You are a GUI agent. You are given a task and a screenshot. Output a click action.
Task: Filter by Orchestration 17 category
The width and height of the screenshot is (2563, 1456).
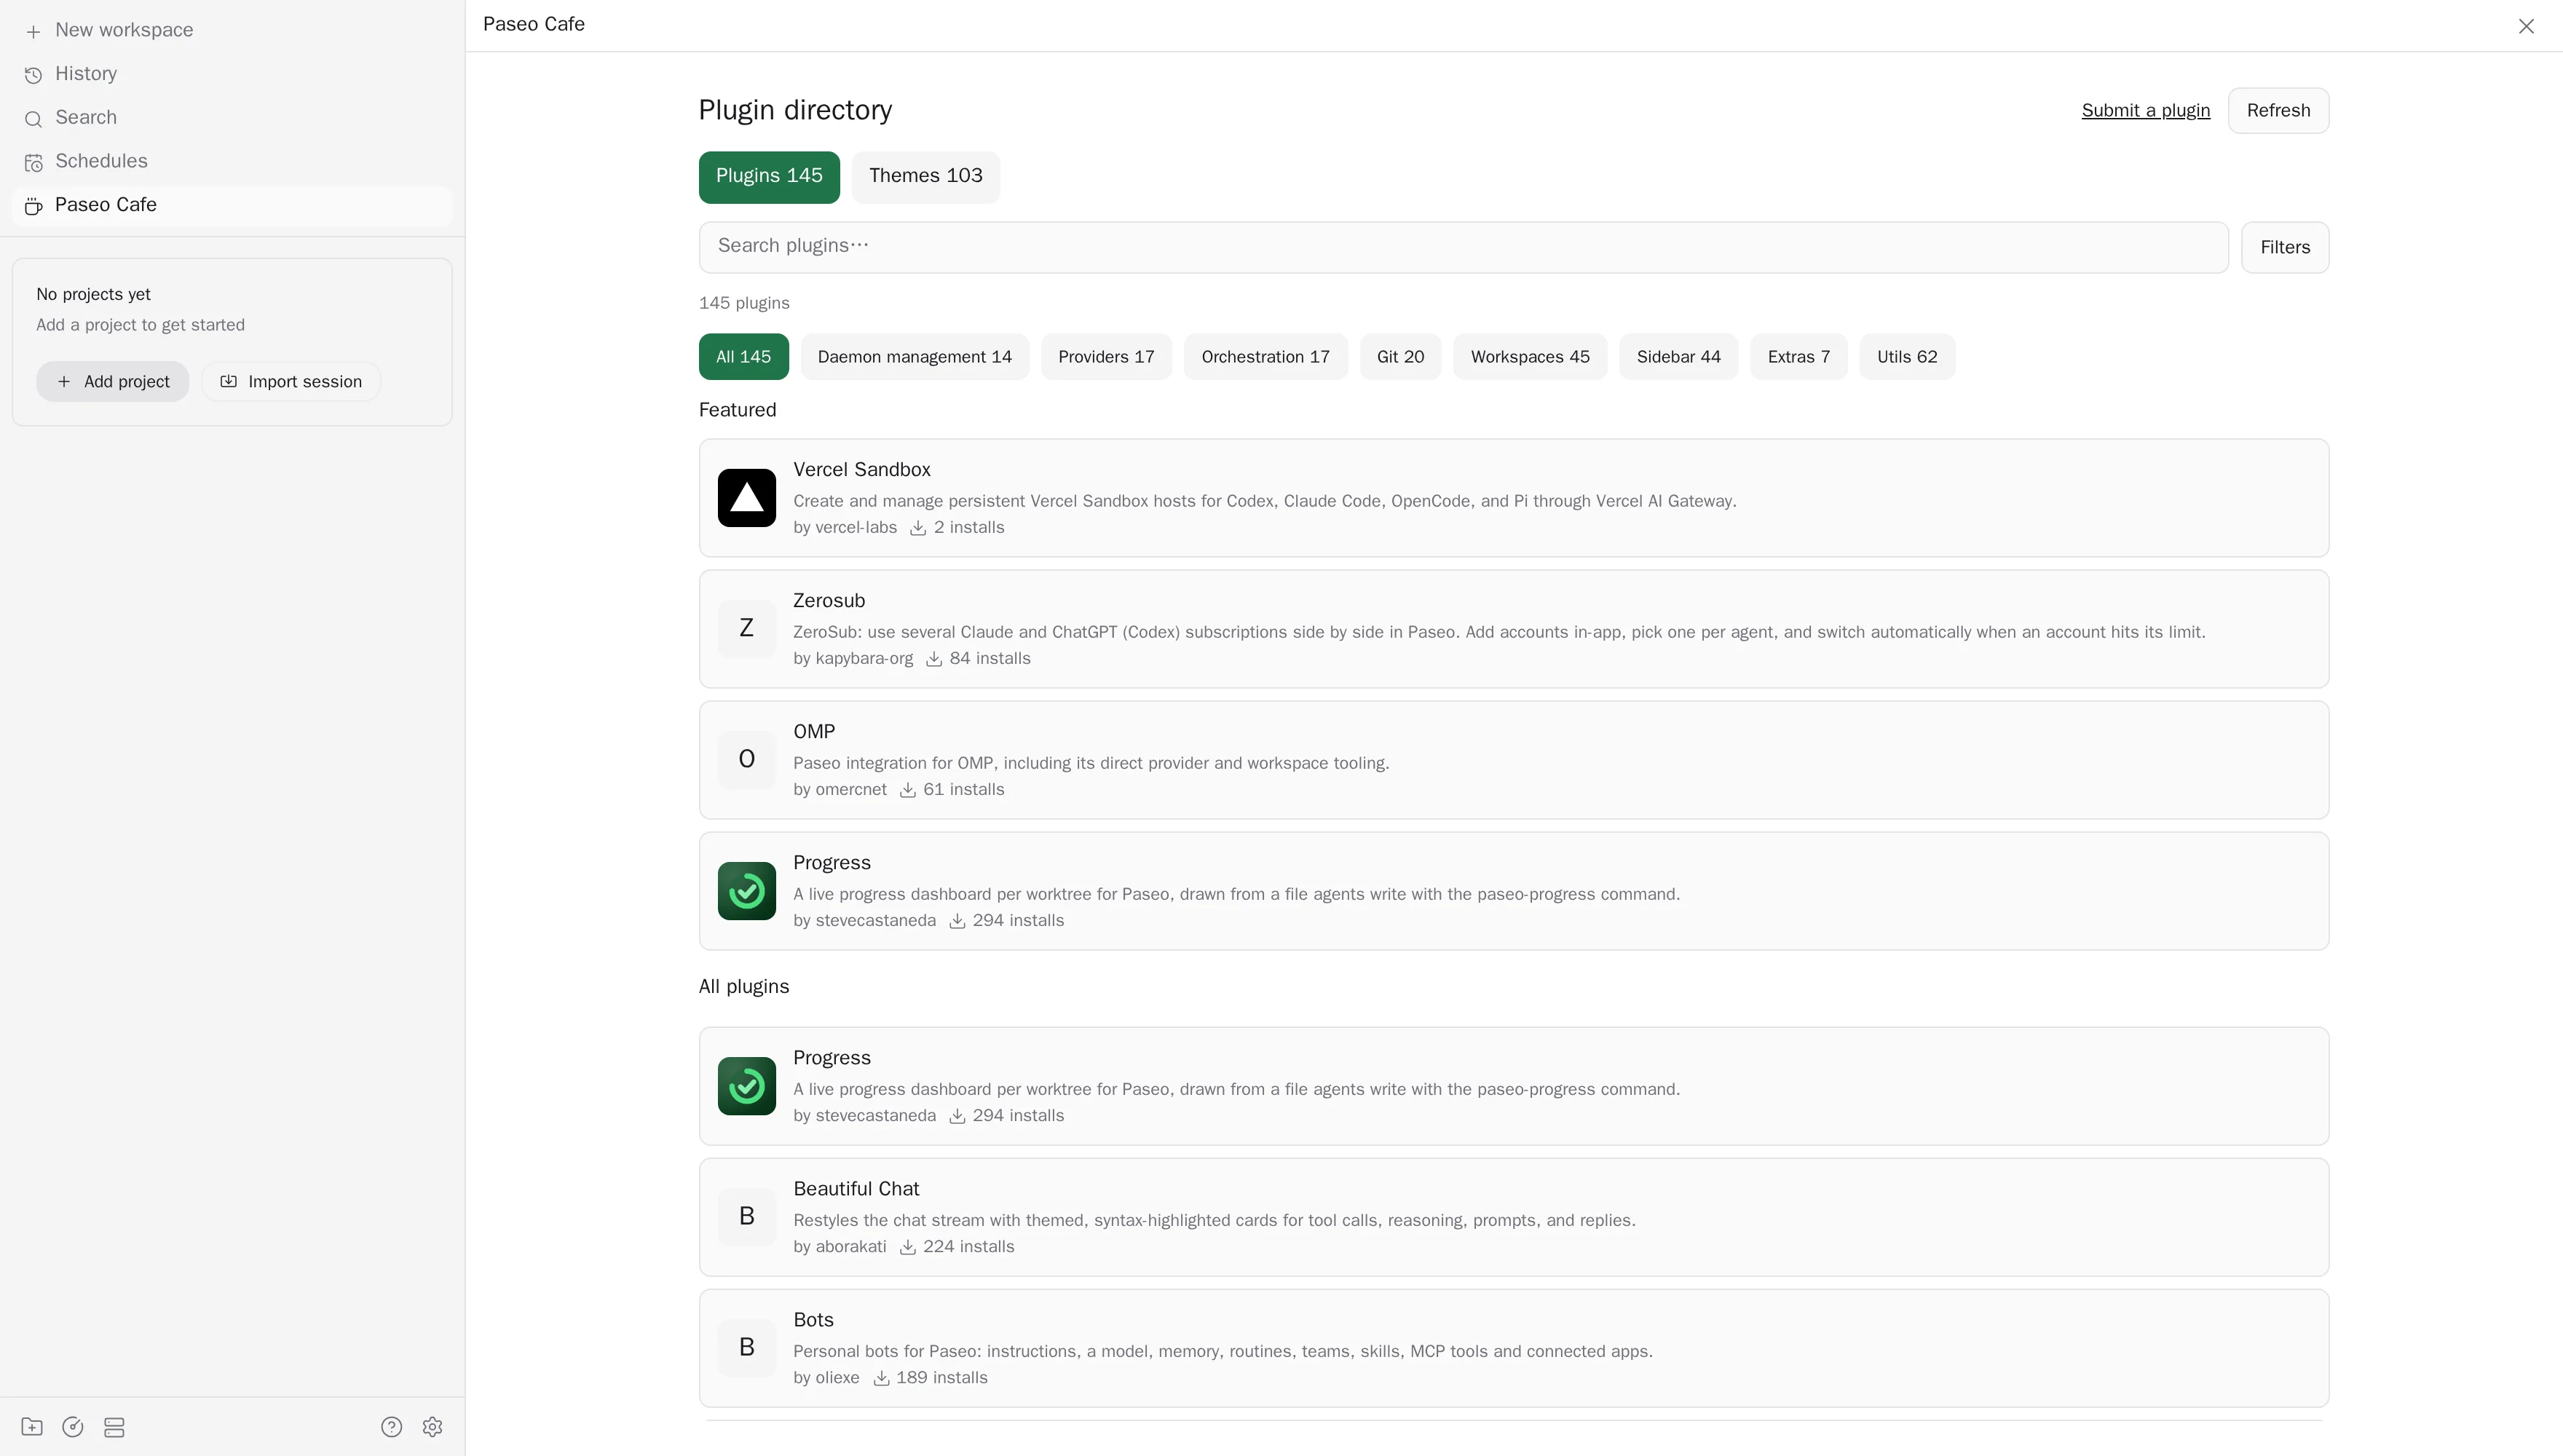(1265, 357)
